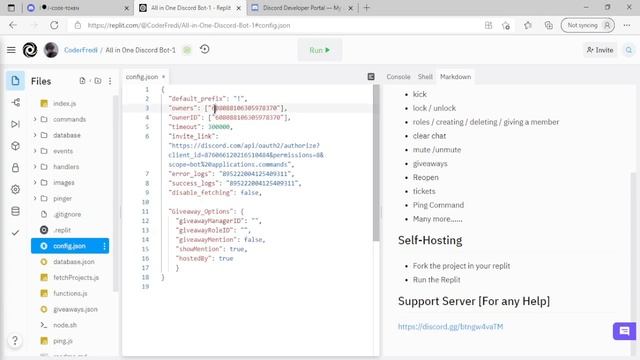Toggle the editor layout panel icon
Image resolution: width=640 pixels, height=360 pixels.
(x=371, y=76)
